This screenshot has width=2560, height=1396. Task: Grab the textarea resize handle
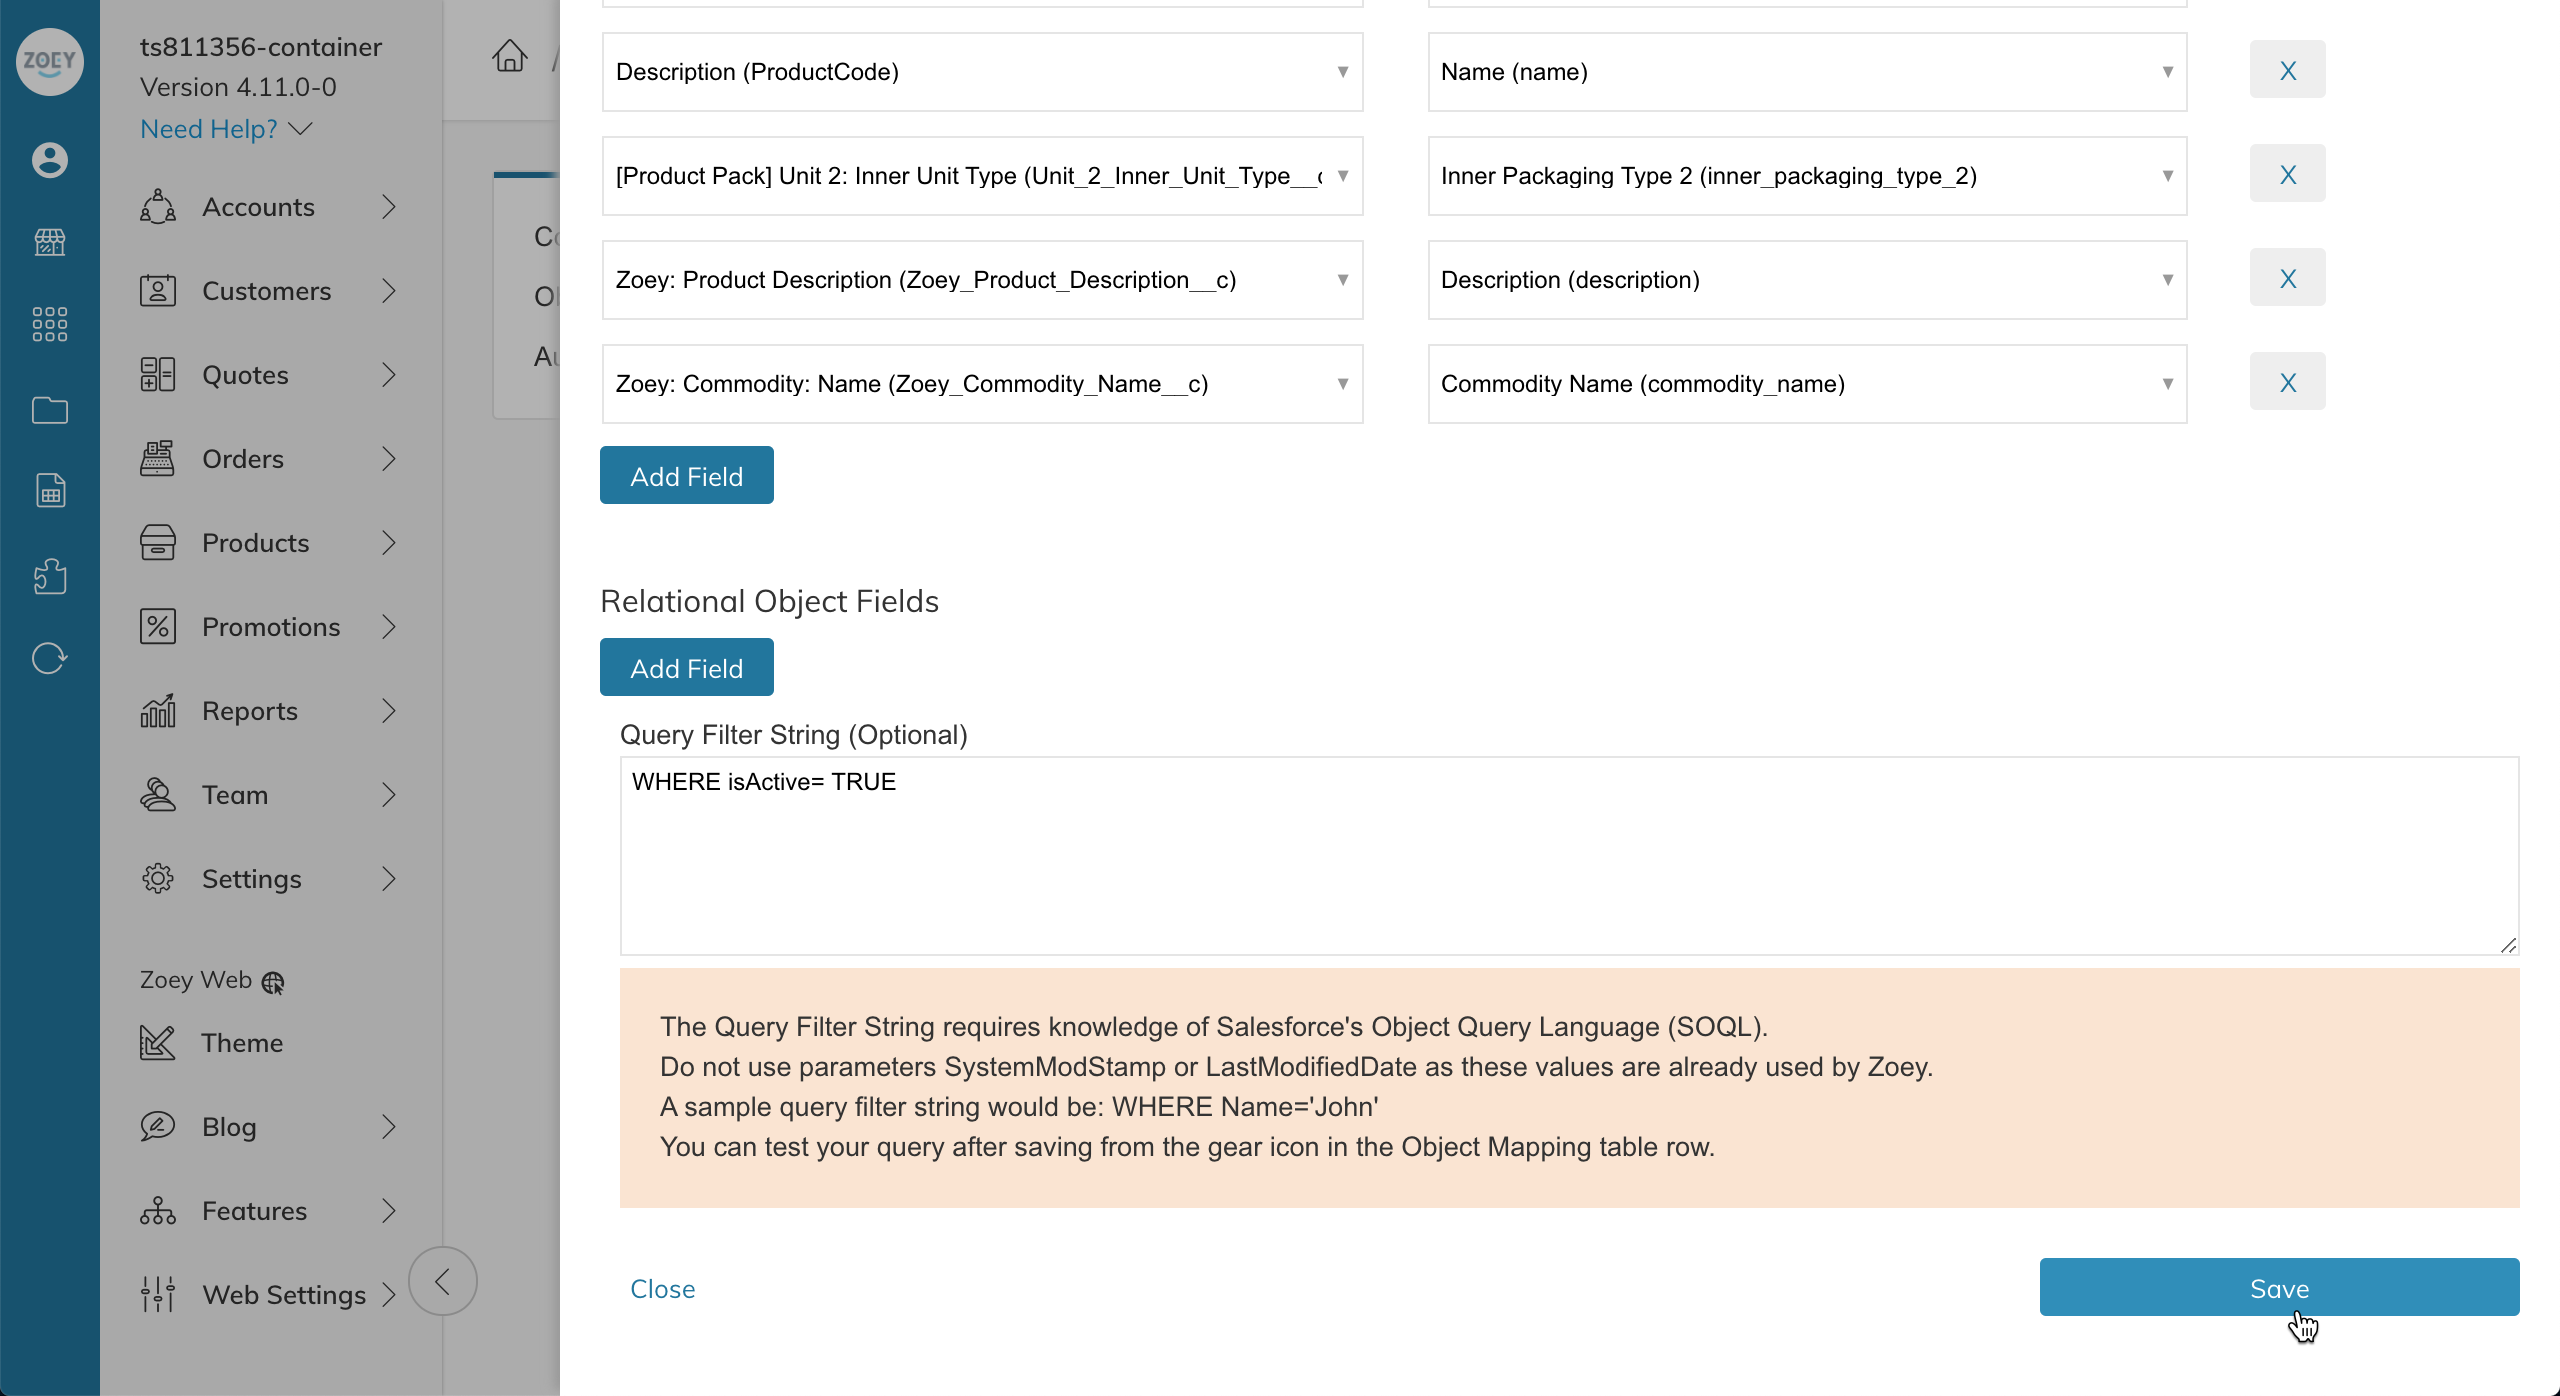pyautogui.click(x=2508, y=945)
